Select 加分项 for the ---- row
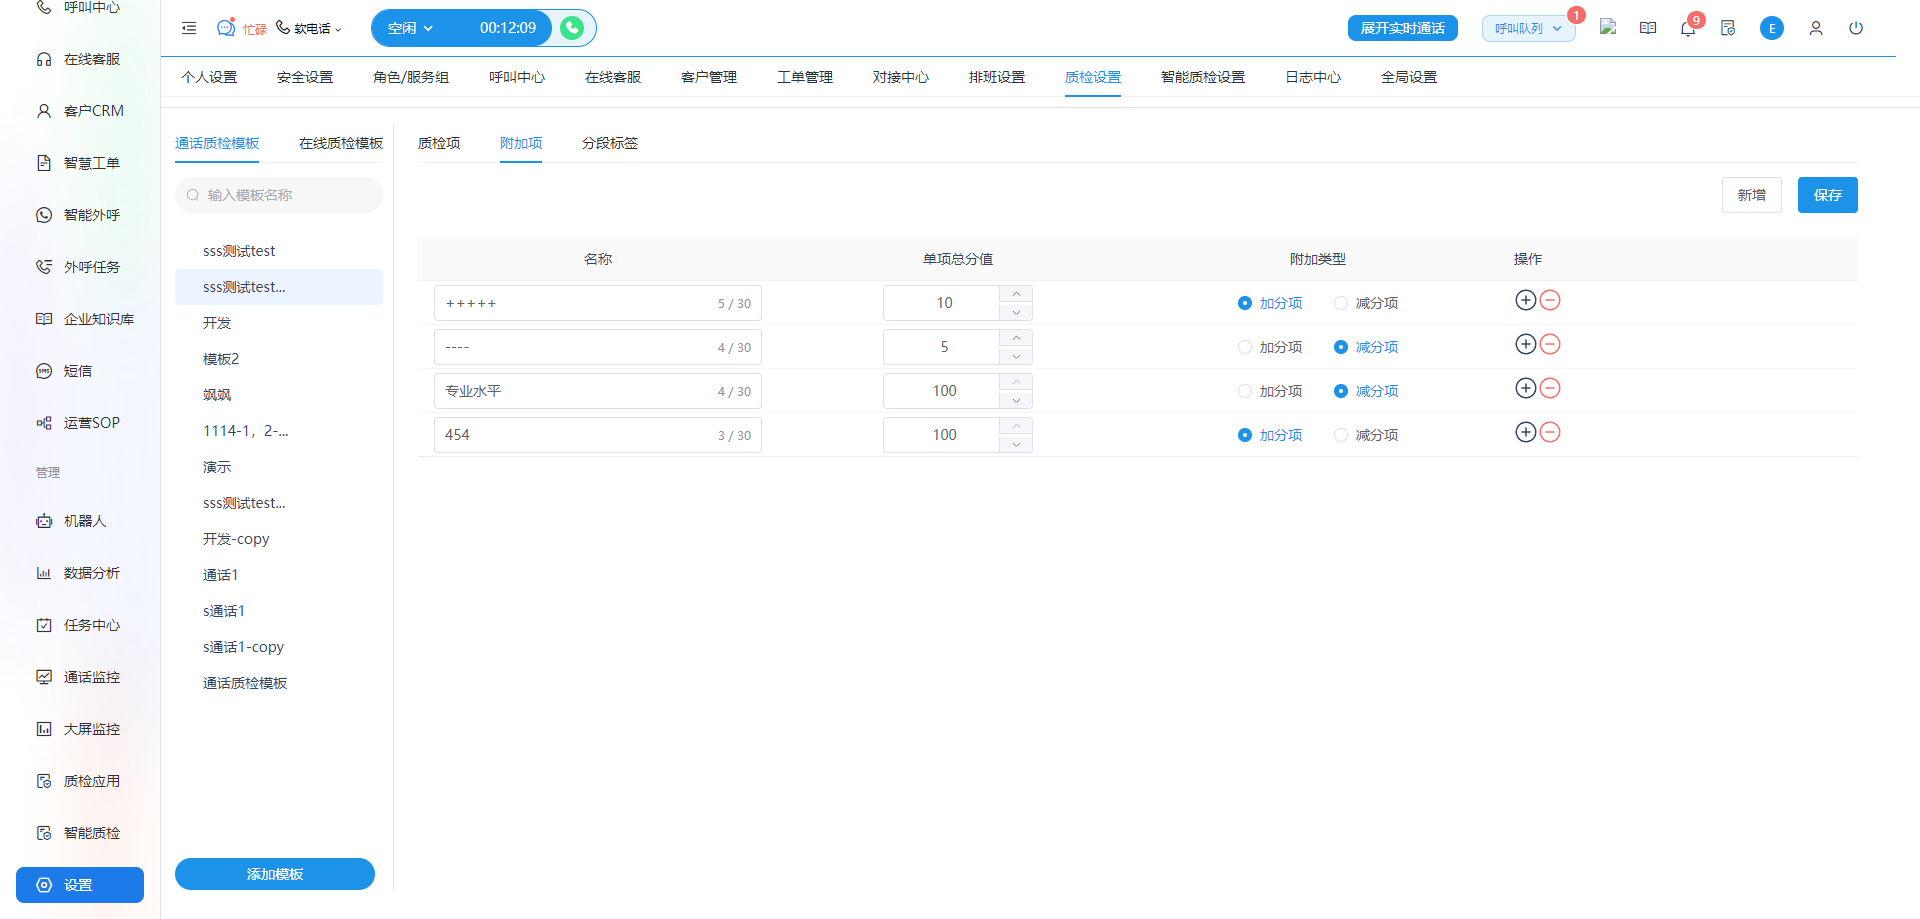 pyautogui.click(x=1270, y=347)
